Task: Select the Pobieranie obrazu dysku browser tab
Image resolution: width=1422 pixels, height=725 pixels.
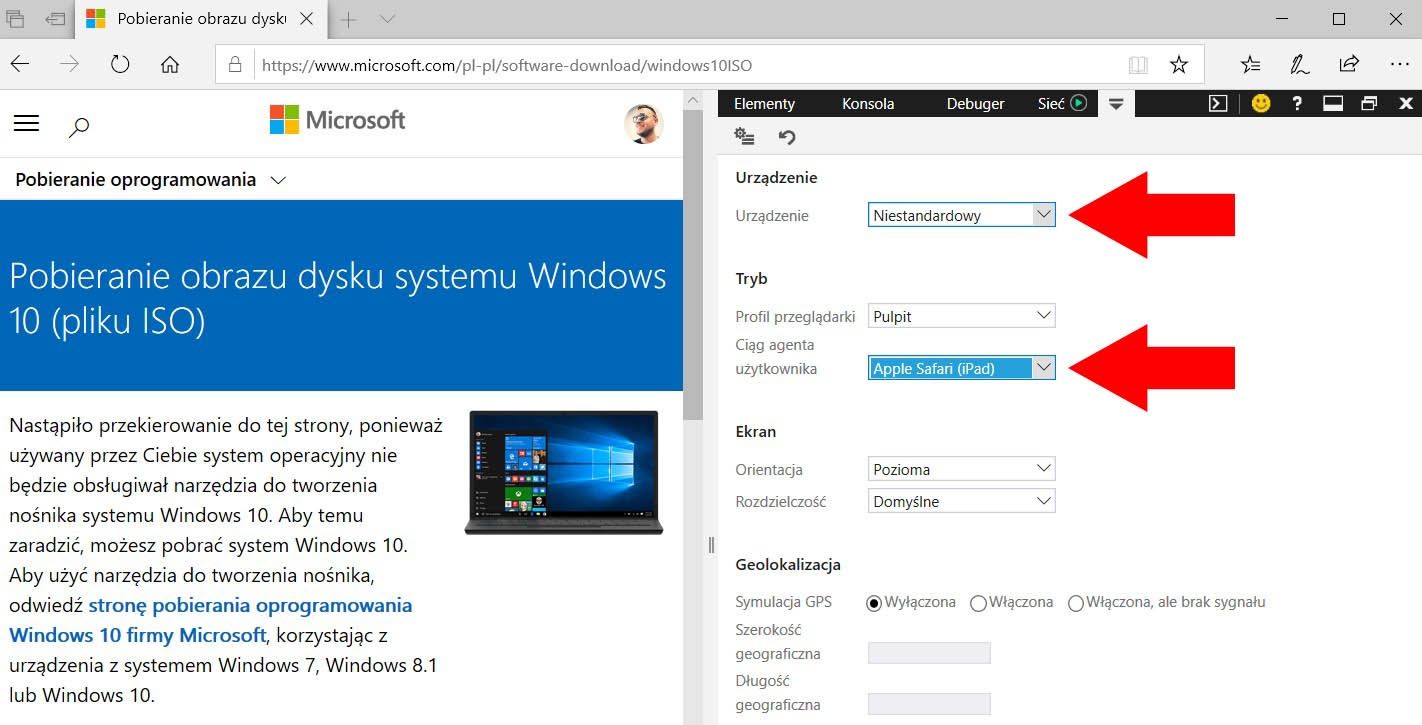Action: click(200, 19)
